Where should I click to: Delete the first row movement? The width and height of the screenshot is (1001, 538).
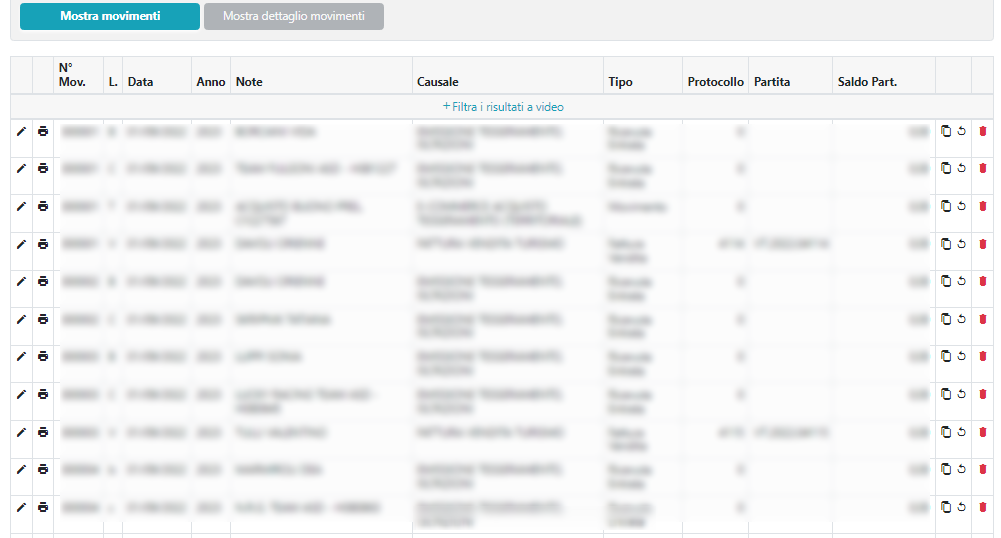click(x=982, y=131)
